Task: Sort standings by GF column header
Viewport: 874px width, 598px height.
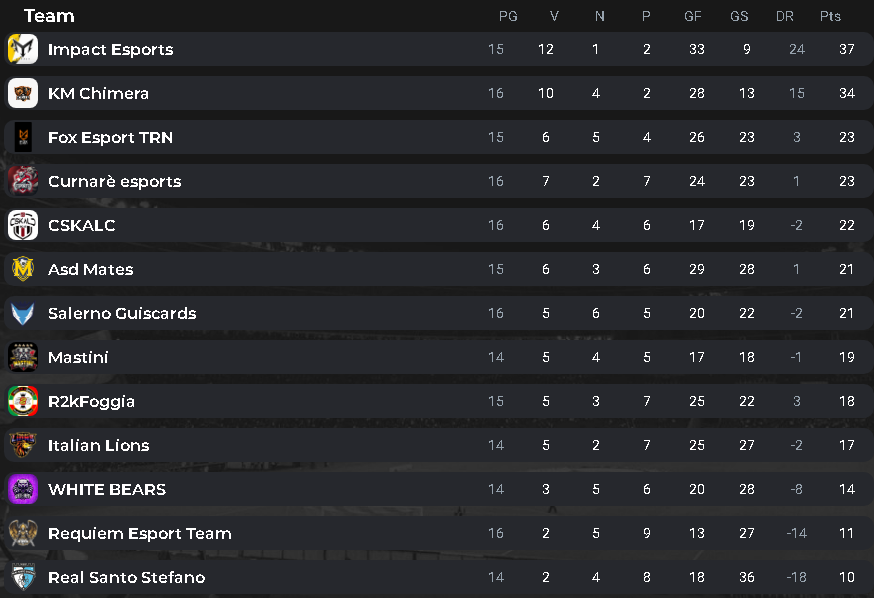Action: (x=692, y=16)
